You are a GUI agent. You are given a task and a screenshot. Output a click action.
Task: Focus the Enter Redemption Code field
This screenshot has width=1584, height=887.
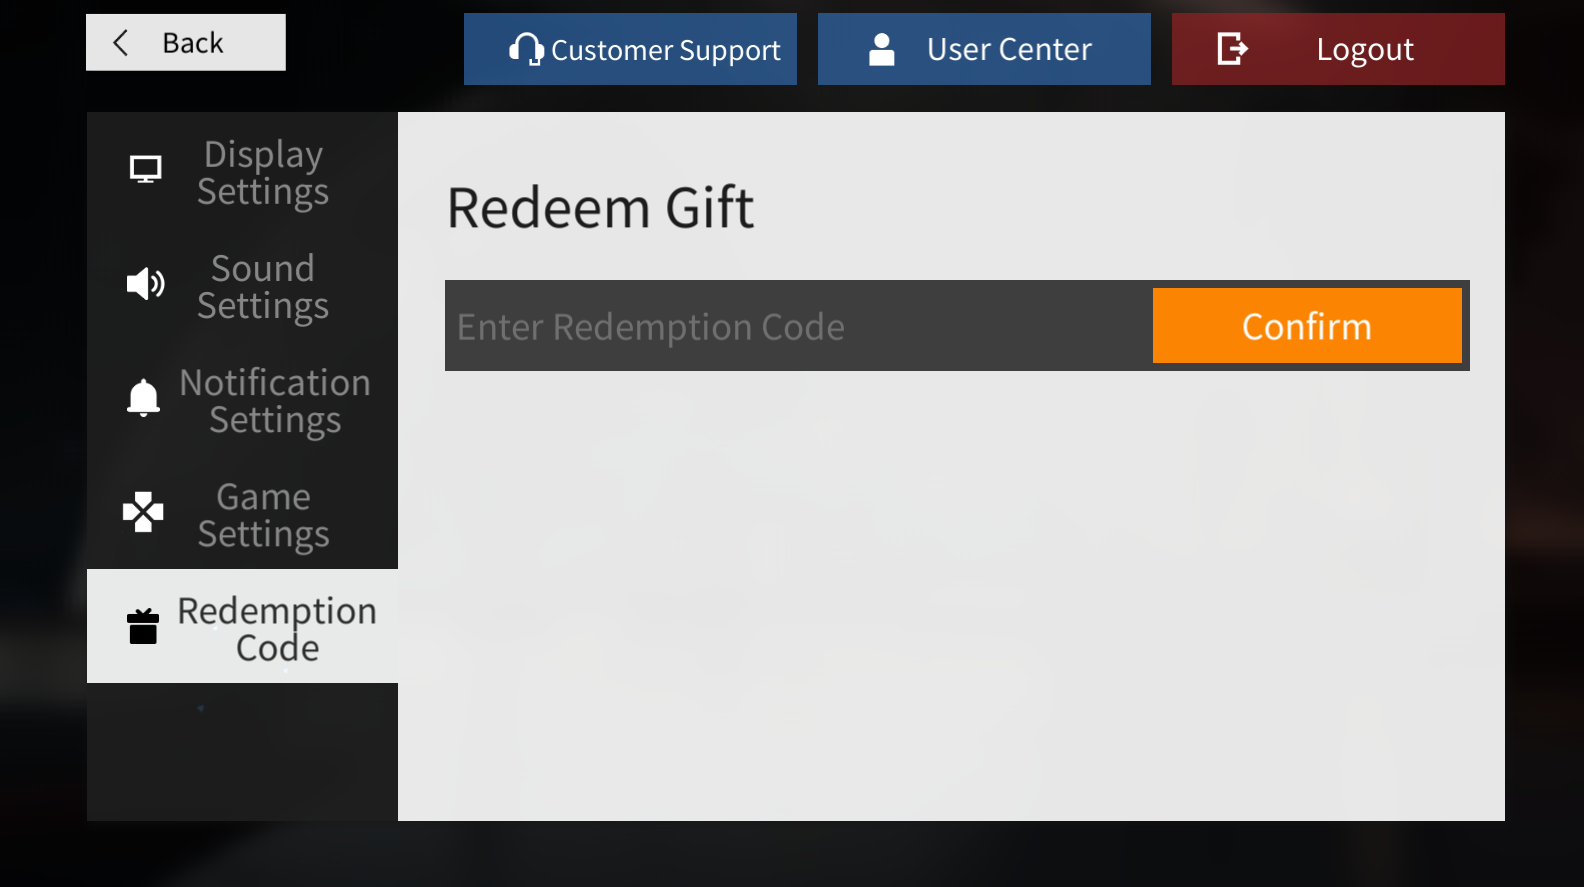tap(799, 326)
